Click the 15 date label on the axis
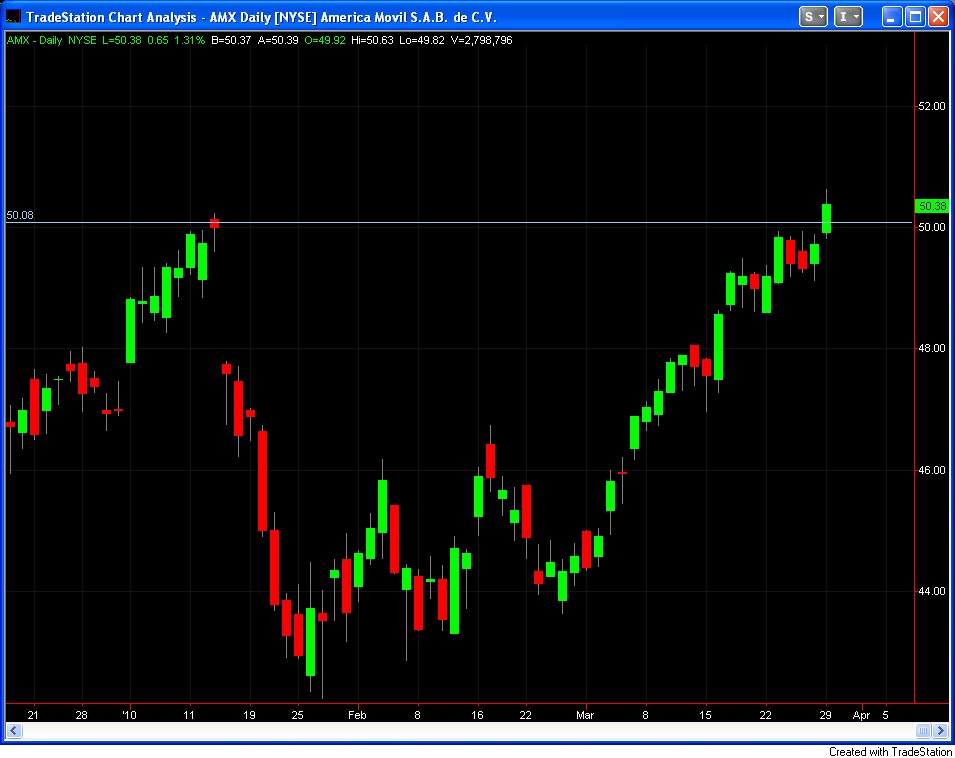Screen dimensions: 955x758 705,715
